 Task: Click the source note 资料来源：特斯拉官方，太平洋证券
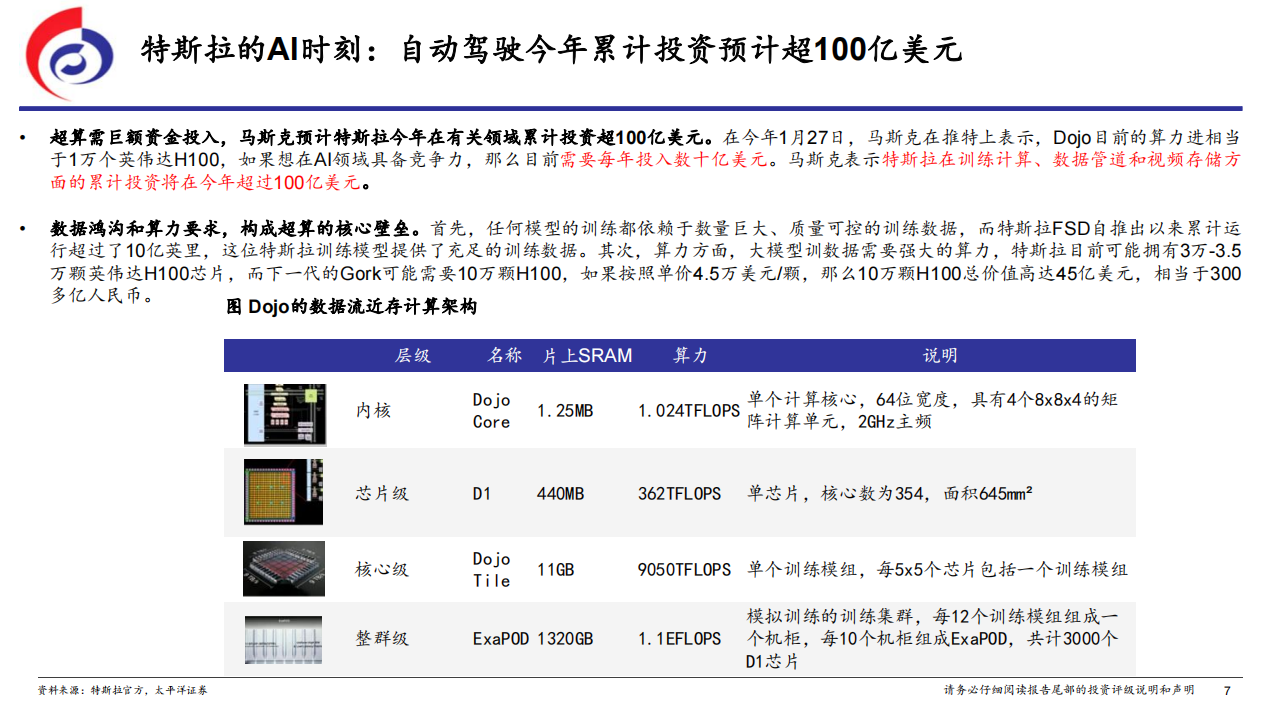122,690
